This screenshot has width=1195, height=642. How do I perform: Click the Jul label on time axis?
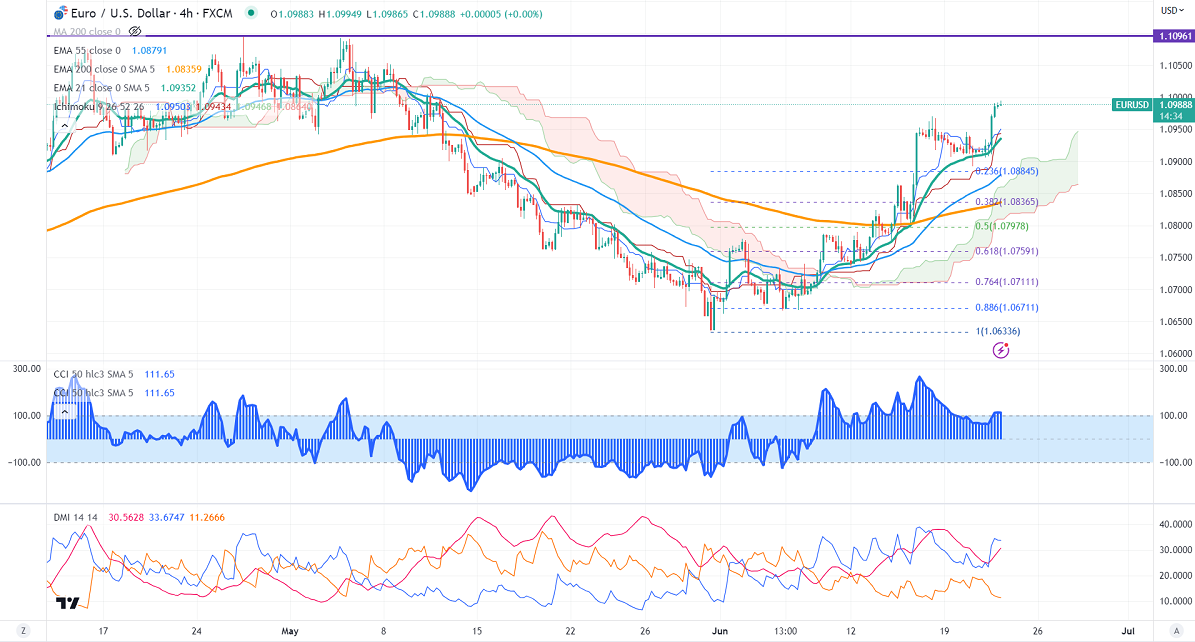[x=1129, y=631]
